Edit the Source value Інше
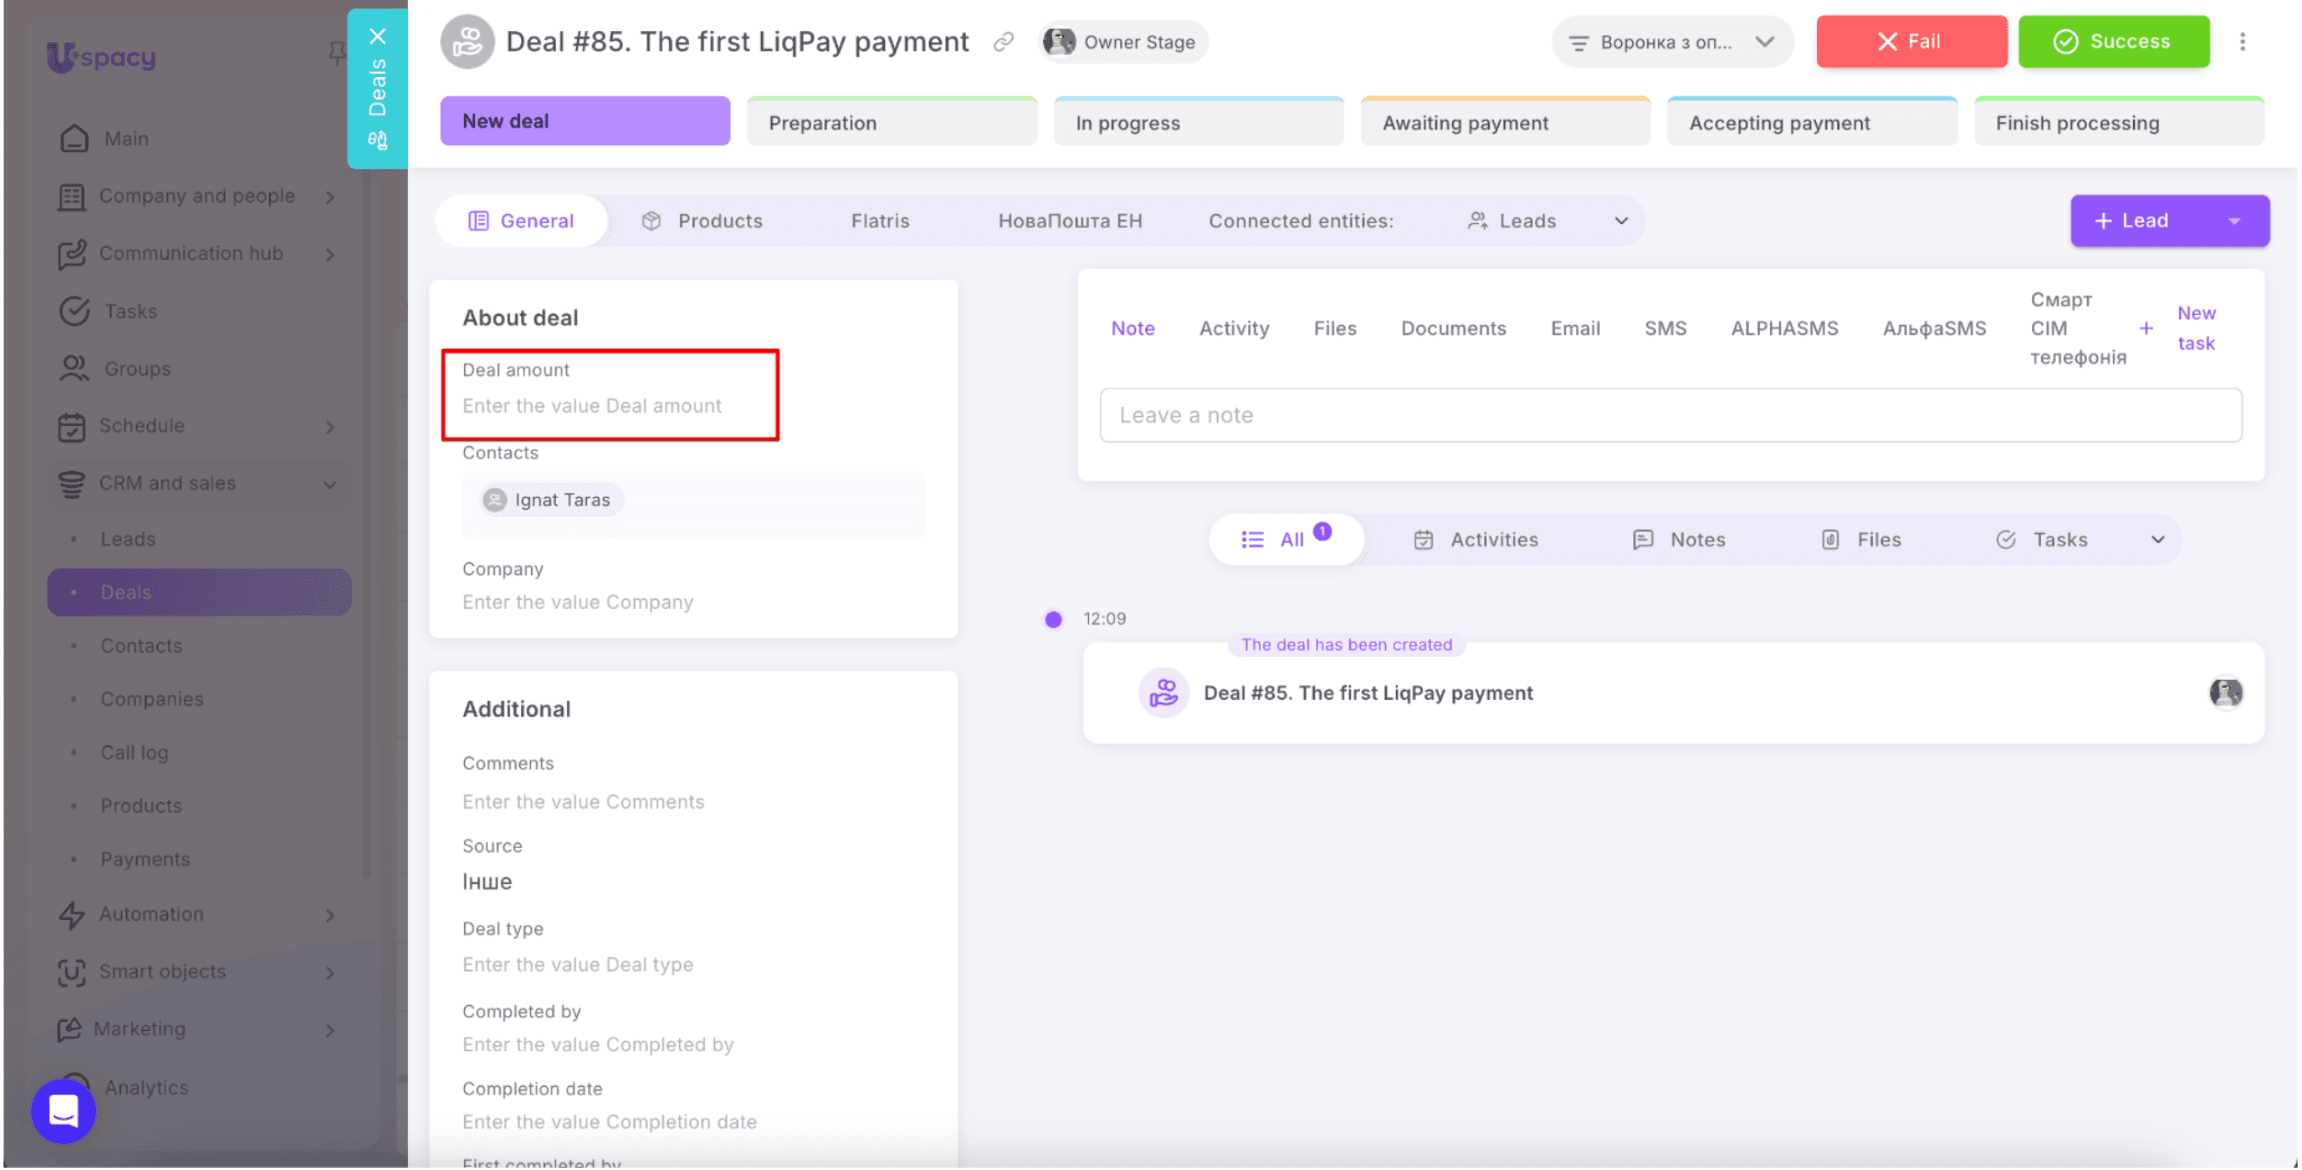This screenshot has width=2302, height=1170. tap(487, 882)
